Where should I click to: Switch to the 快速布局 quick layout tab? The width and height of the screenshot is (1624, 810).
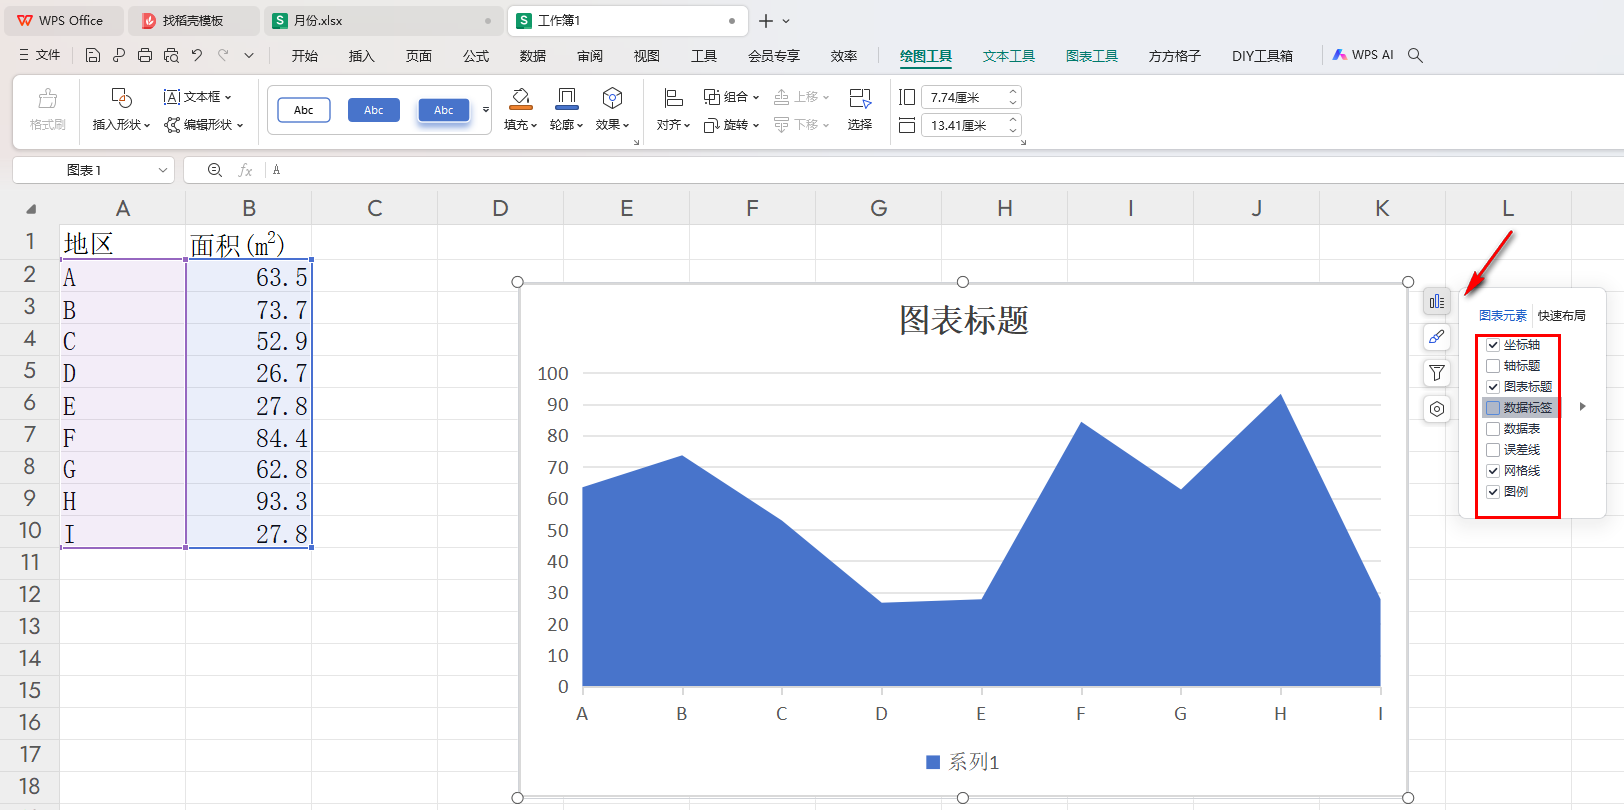point(1562,316)
